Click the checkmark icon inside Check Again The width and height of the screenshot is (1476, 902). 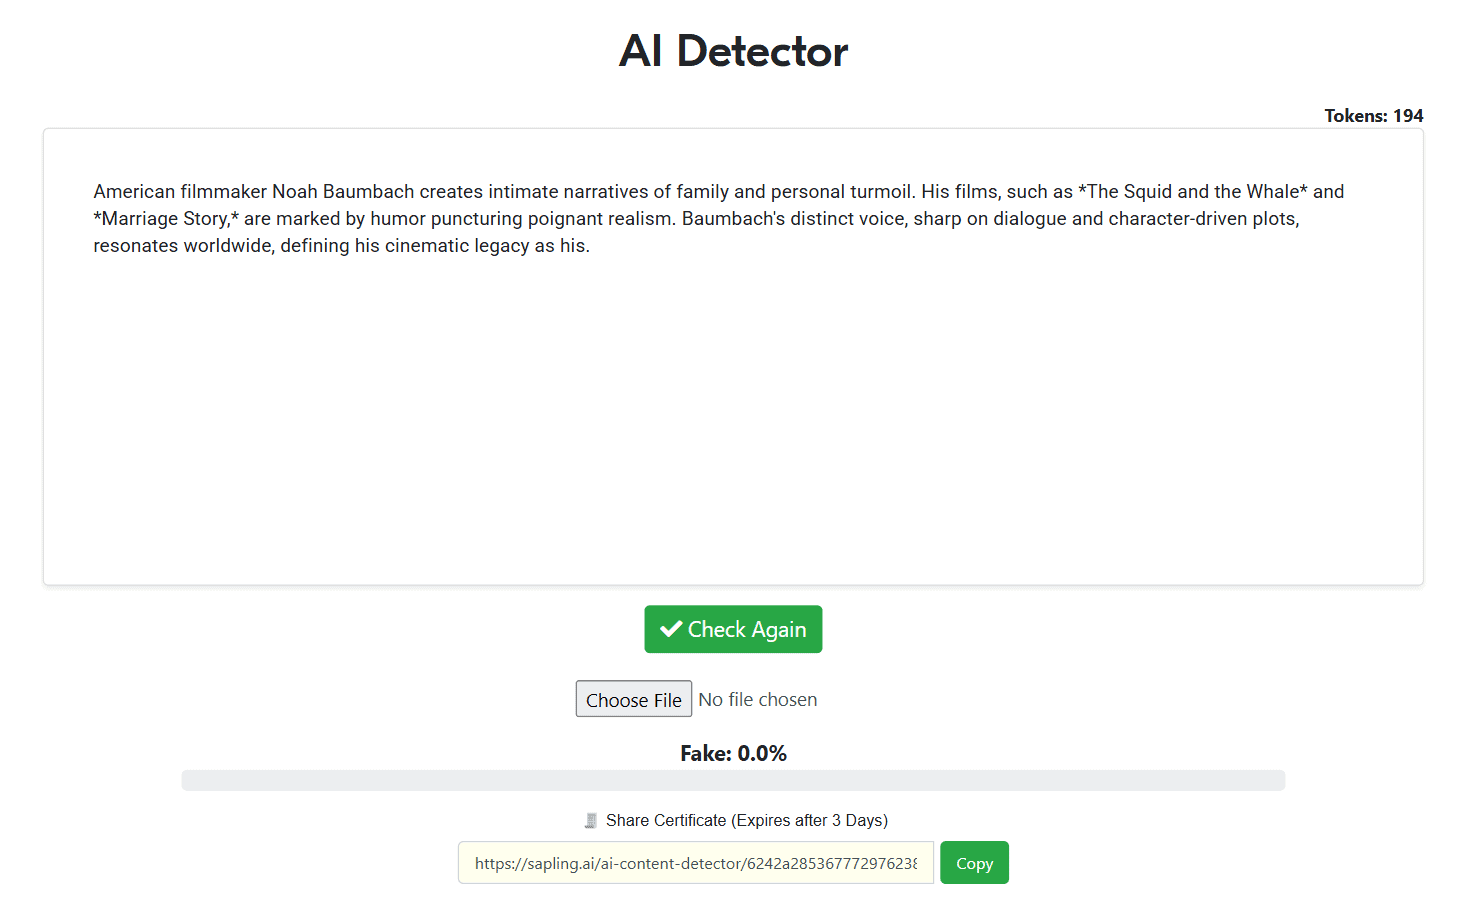tap(671, 629)
